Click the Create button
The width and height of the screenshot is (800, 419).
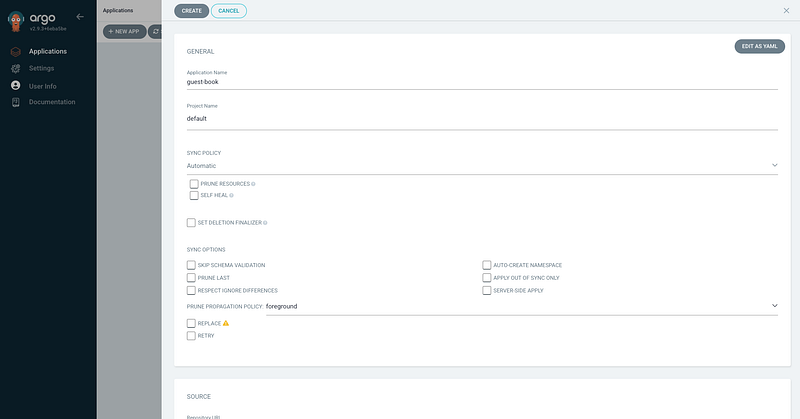tap(191, 11)
